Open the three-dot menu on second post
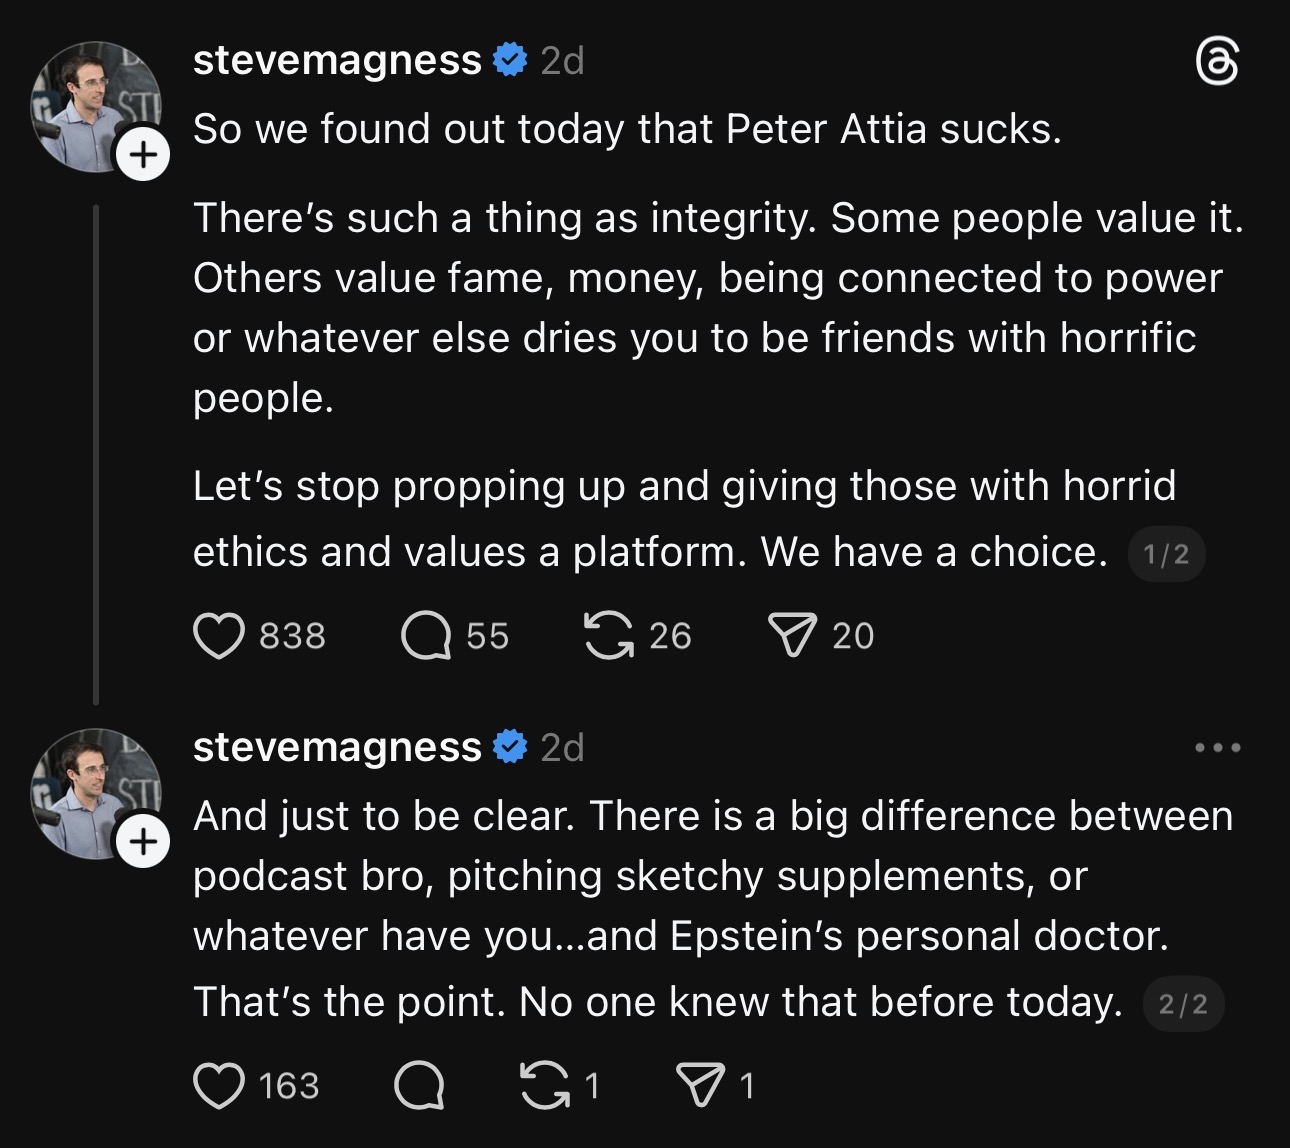Image resolution: width=1290 pixels, height=1148 pixels. pos(1217,747)
